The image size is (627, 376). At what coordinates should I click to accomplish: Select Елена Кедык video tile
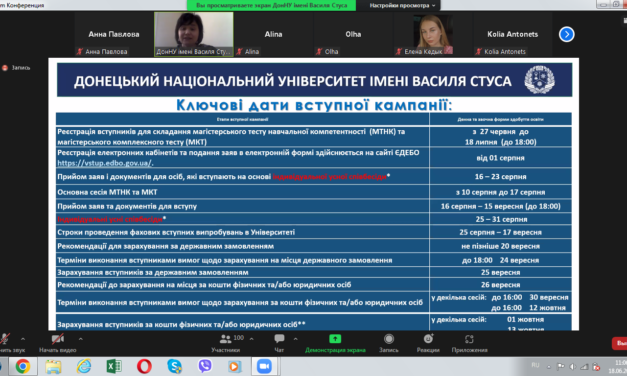(x=433, y=34)
